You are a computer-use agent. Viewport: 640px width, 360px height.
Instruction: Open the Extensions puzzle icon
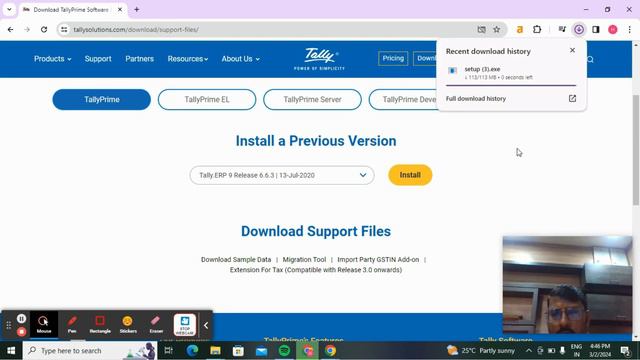click(x=537, y=29)
